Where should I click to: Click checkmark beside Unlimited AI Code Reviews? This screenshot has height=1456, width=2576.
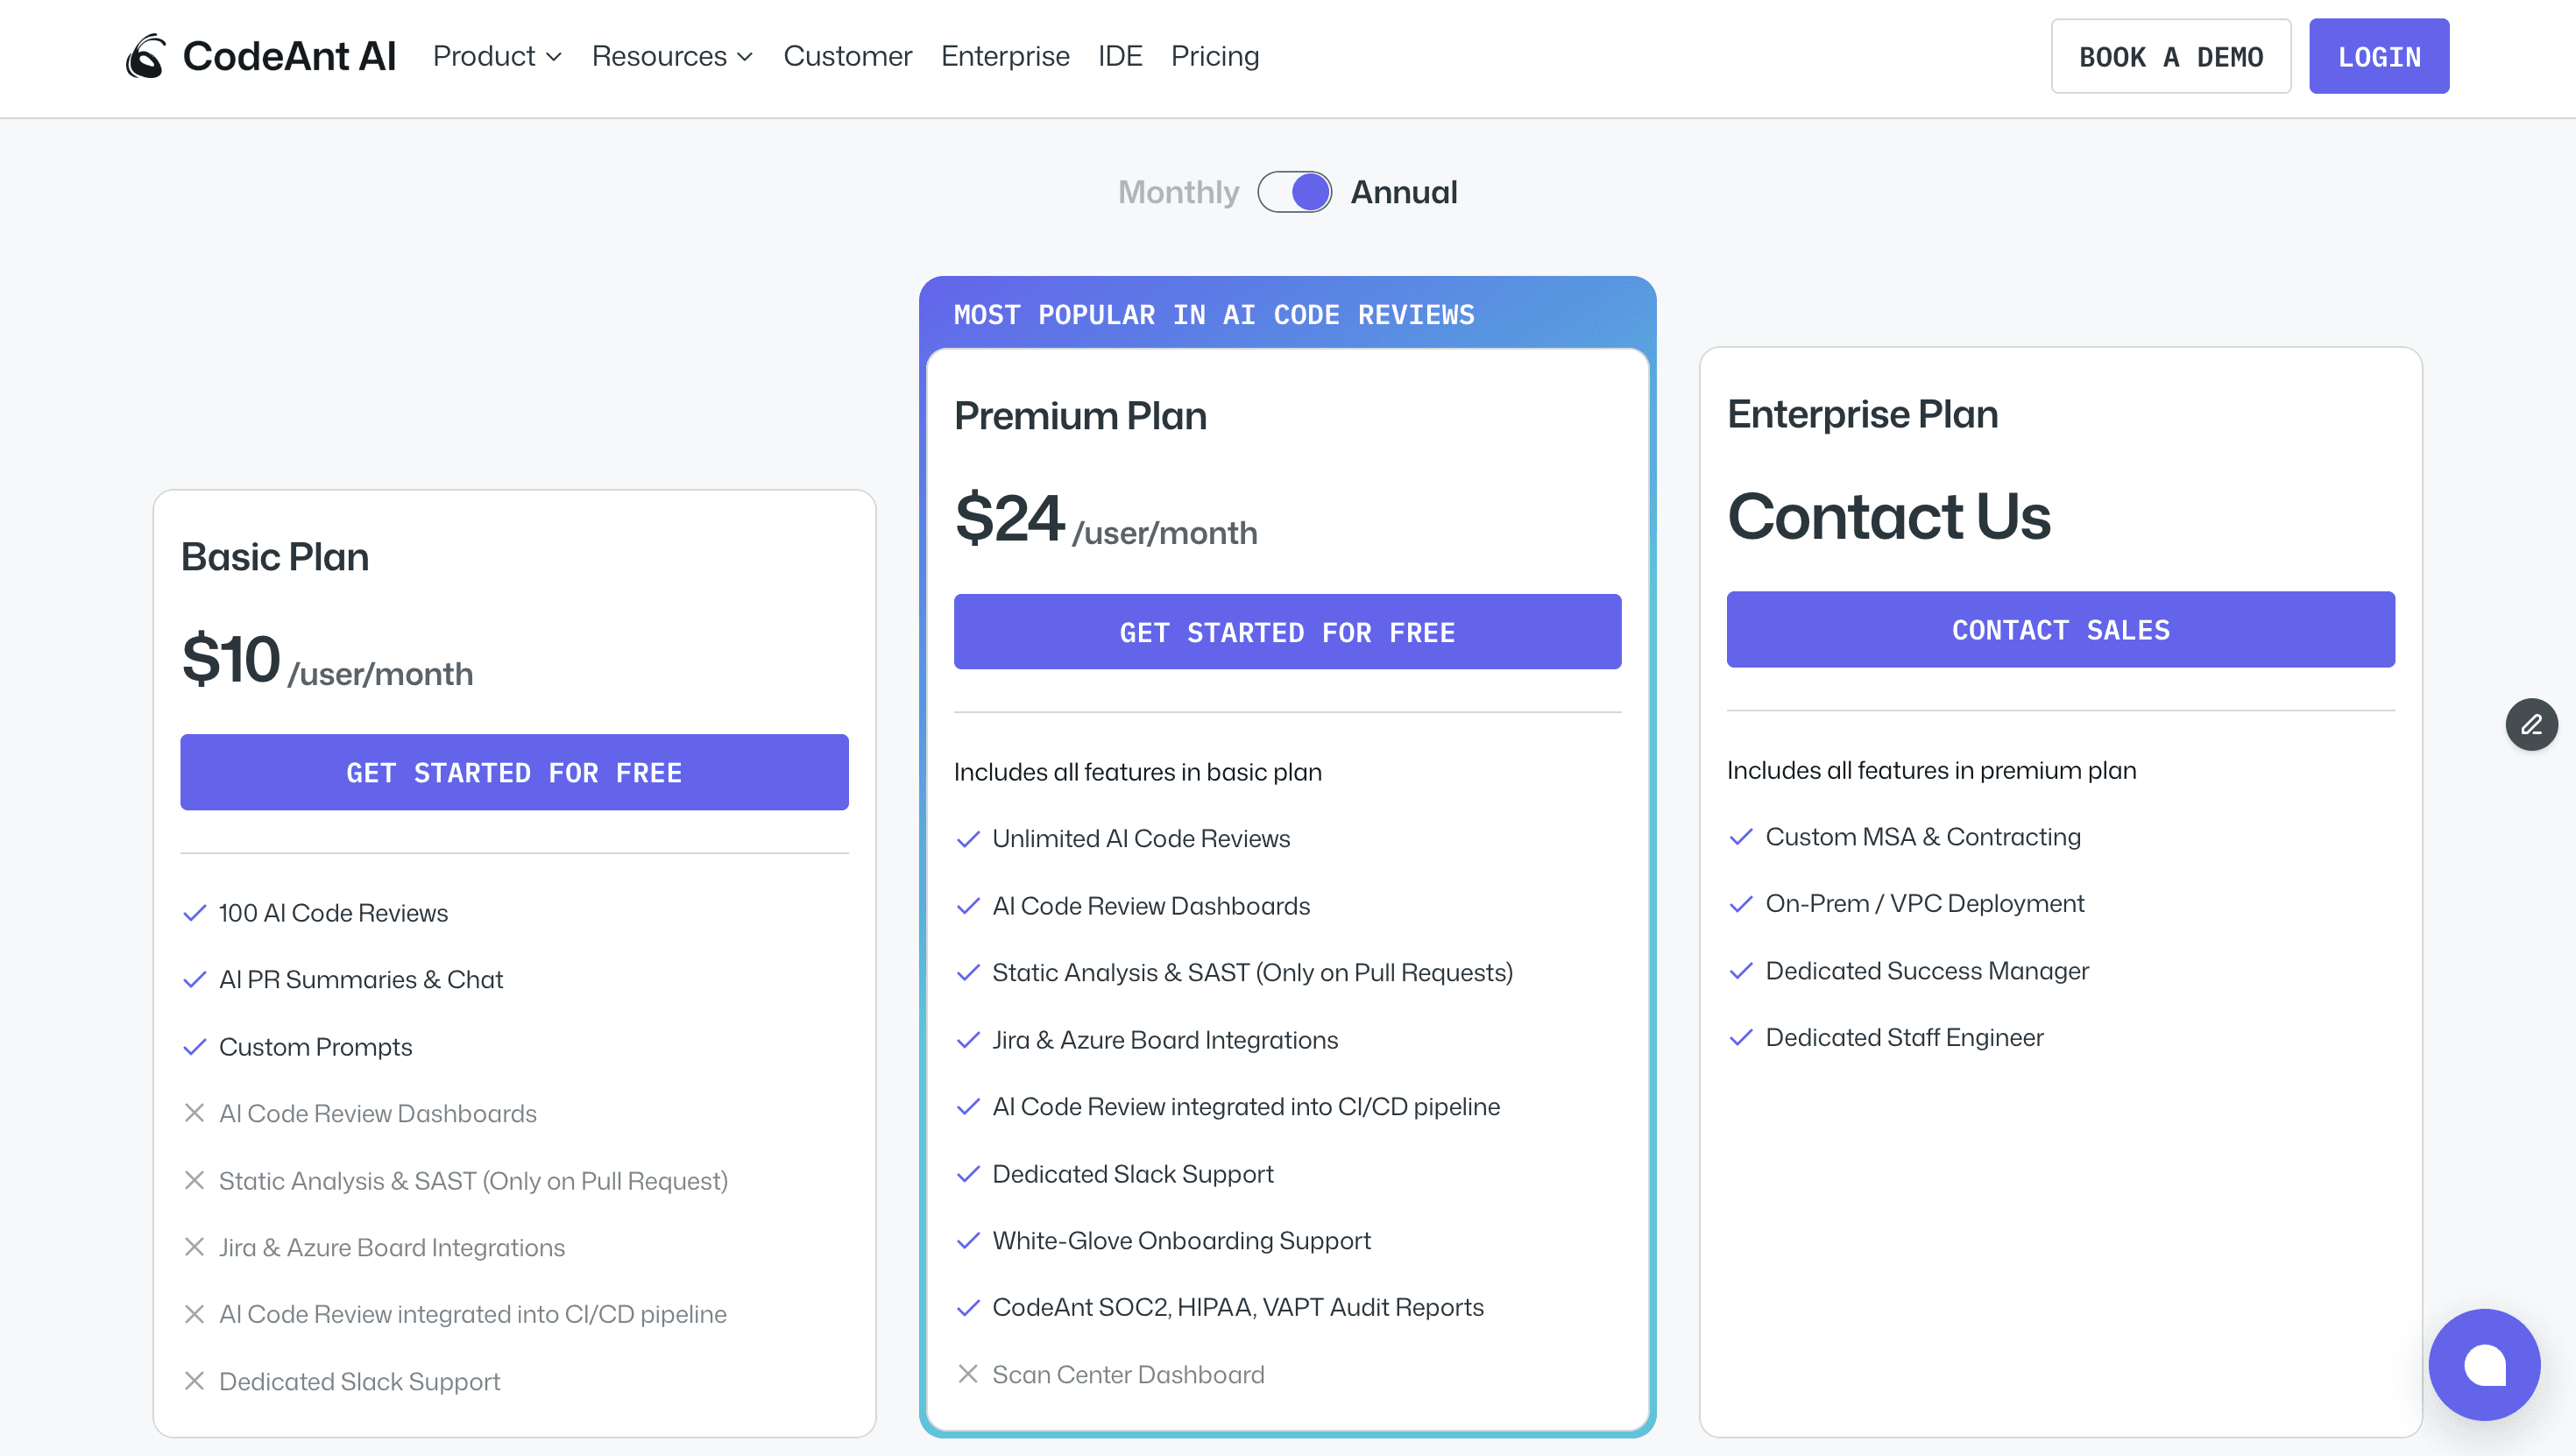[967, 839]
